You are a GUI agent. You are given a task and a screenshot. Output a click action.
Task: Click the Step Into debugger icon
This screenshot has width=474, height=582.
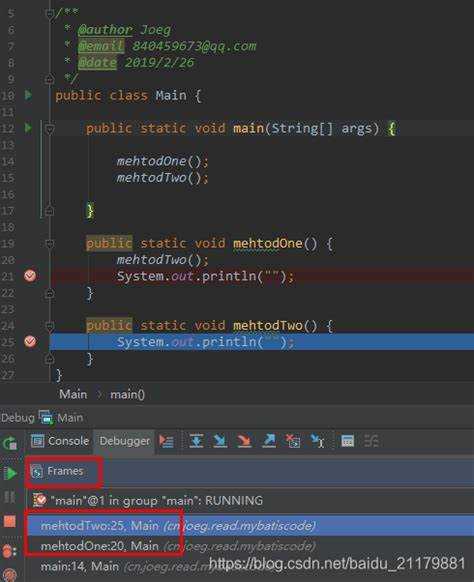(220, 441)
